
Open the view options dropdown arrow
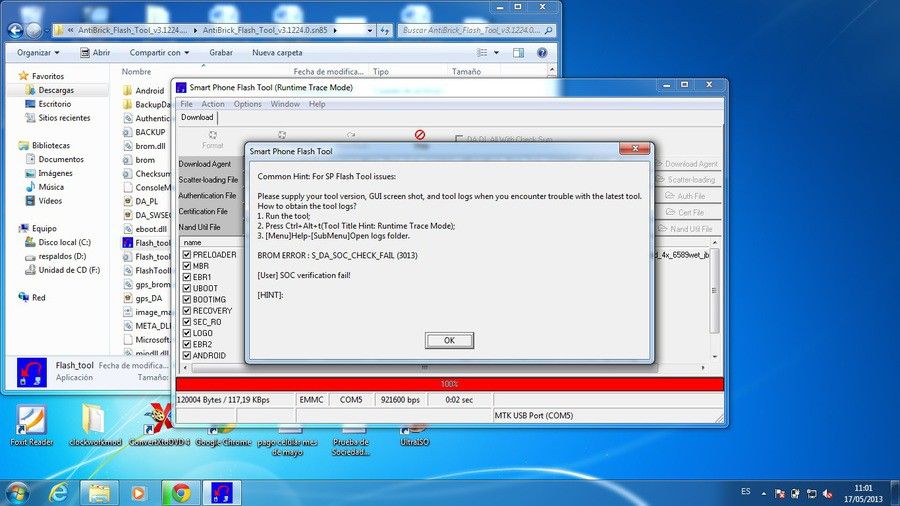pyautogui.click(x=496, y=52)
